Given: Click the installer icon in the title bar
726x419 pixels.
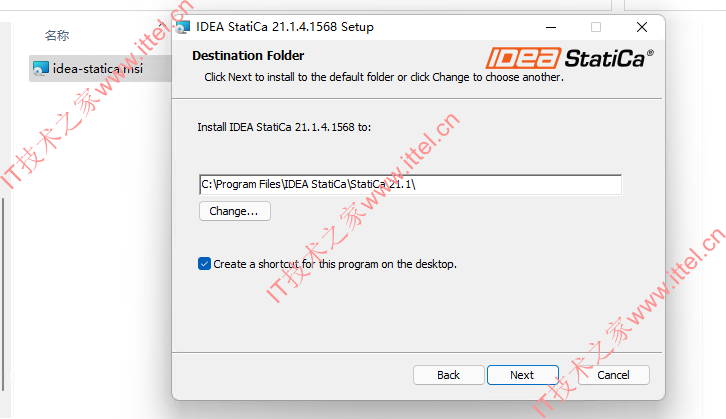Looking at the screenshot, I should [x=183, y=27].
